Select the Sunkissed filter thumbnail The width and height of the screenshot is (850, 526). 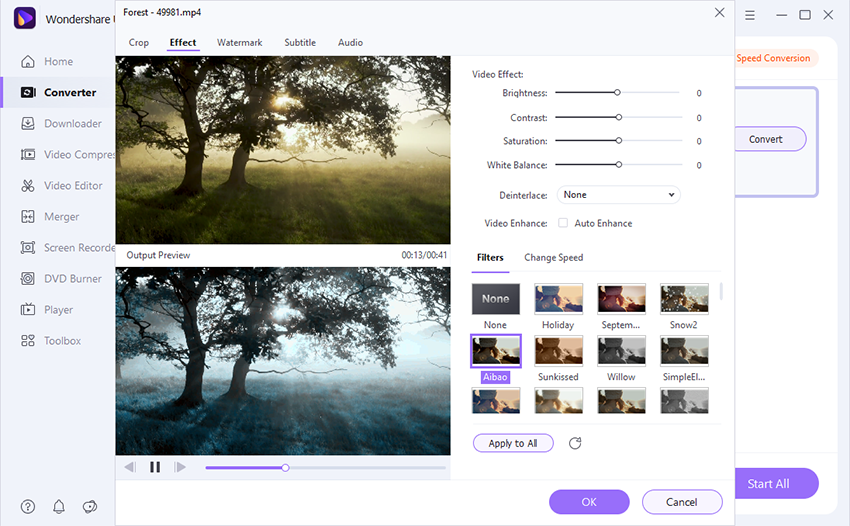tap(558, 350)
